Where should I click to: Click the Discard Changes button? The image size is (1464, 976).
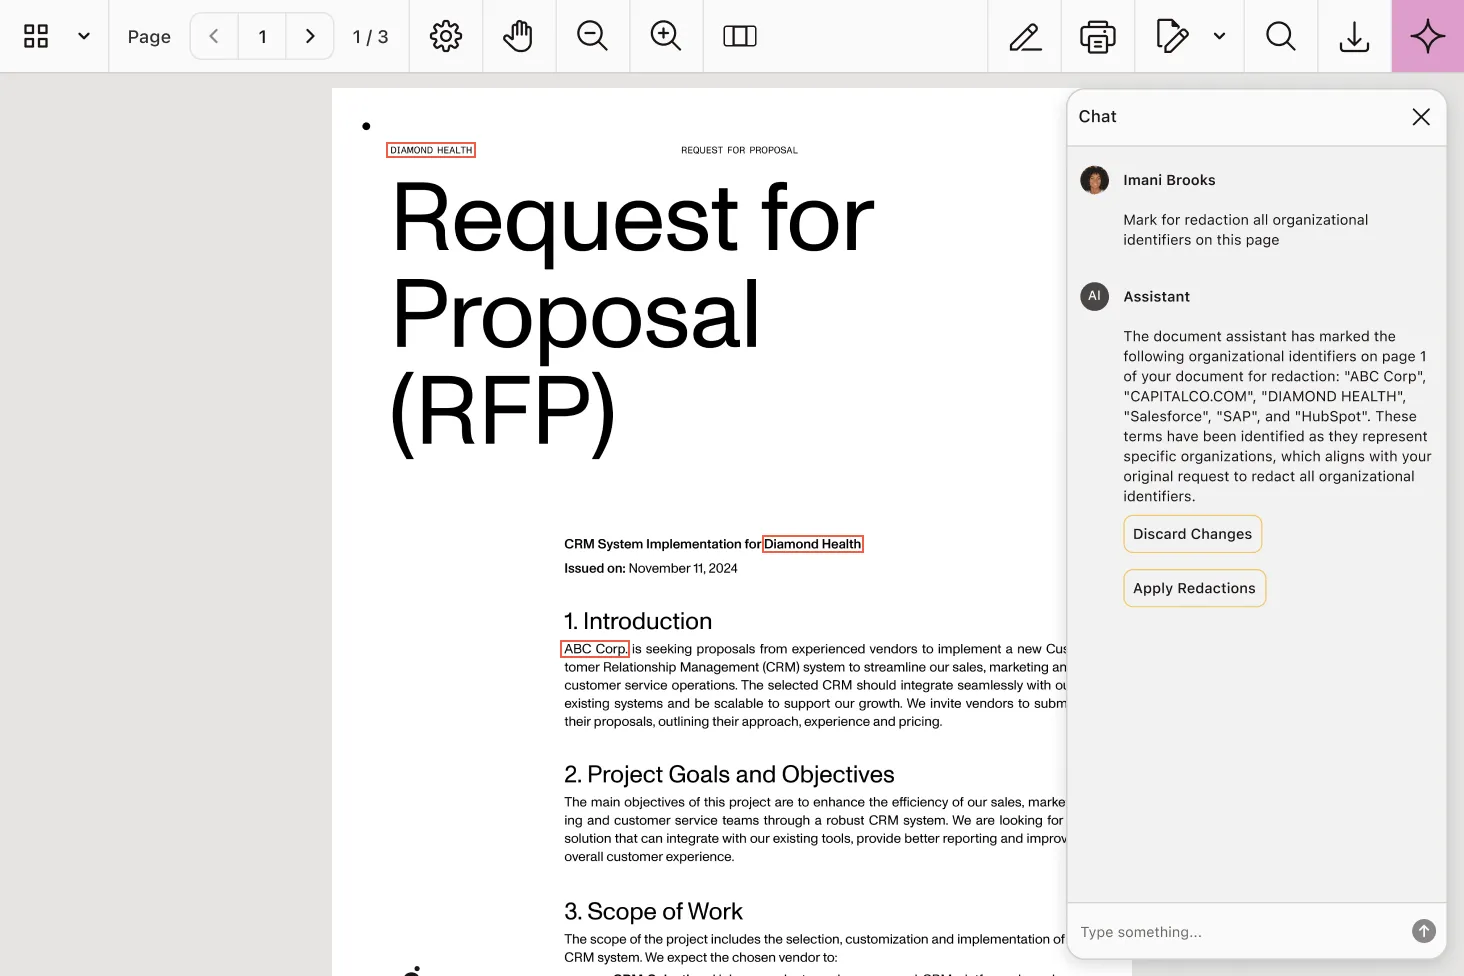[1192, 534]
